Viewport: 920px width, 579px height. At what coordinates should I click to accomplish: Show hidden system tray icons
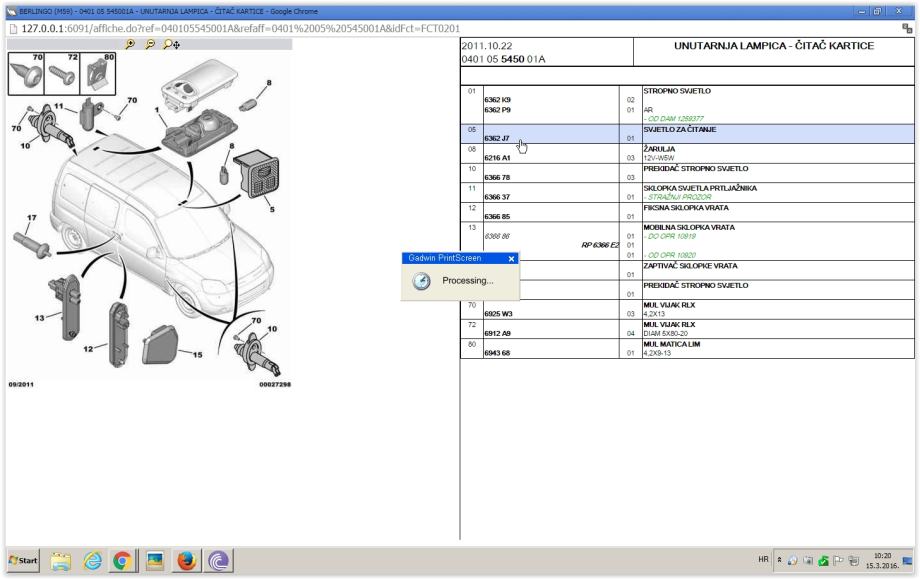[x=781, y=561]
